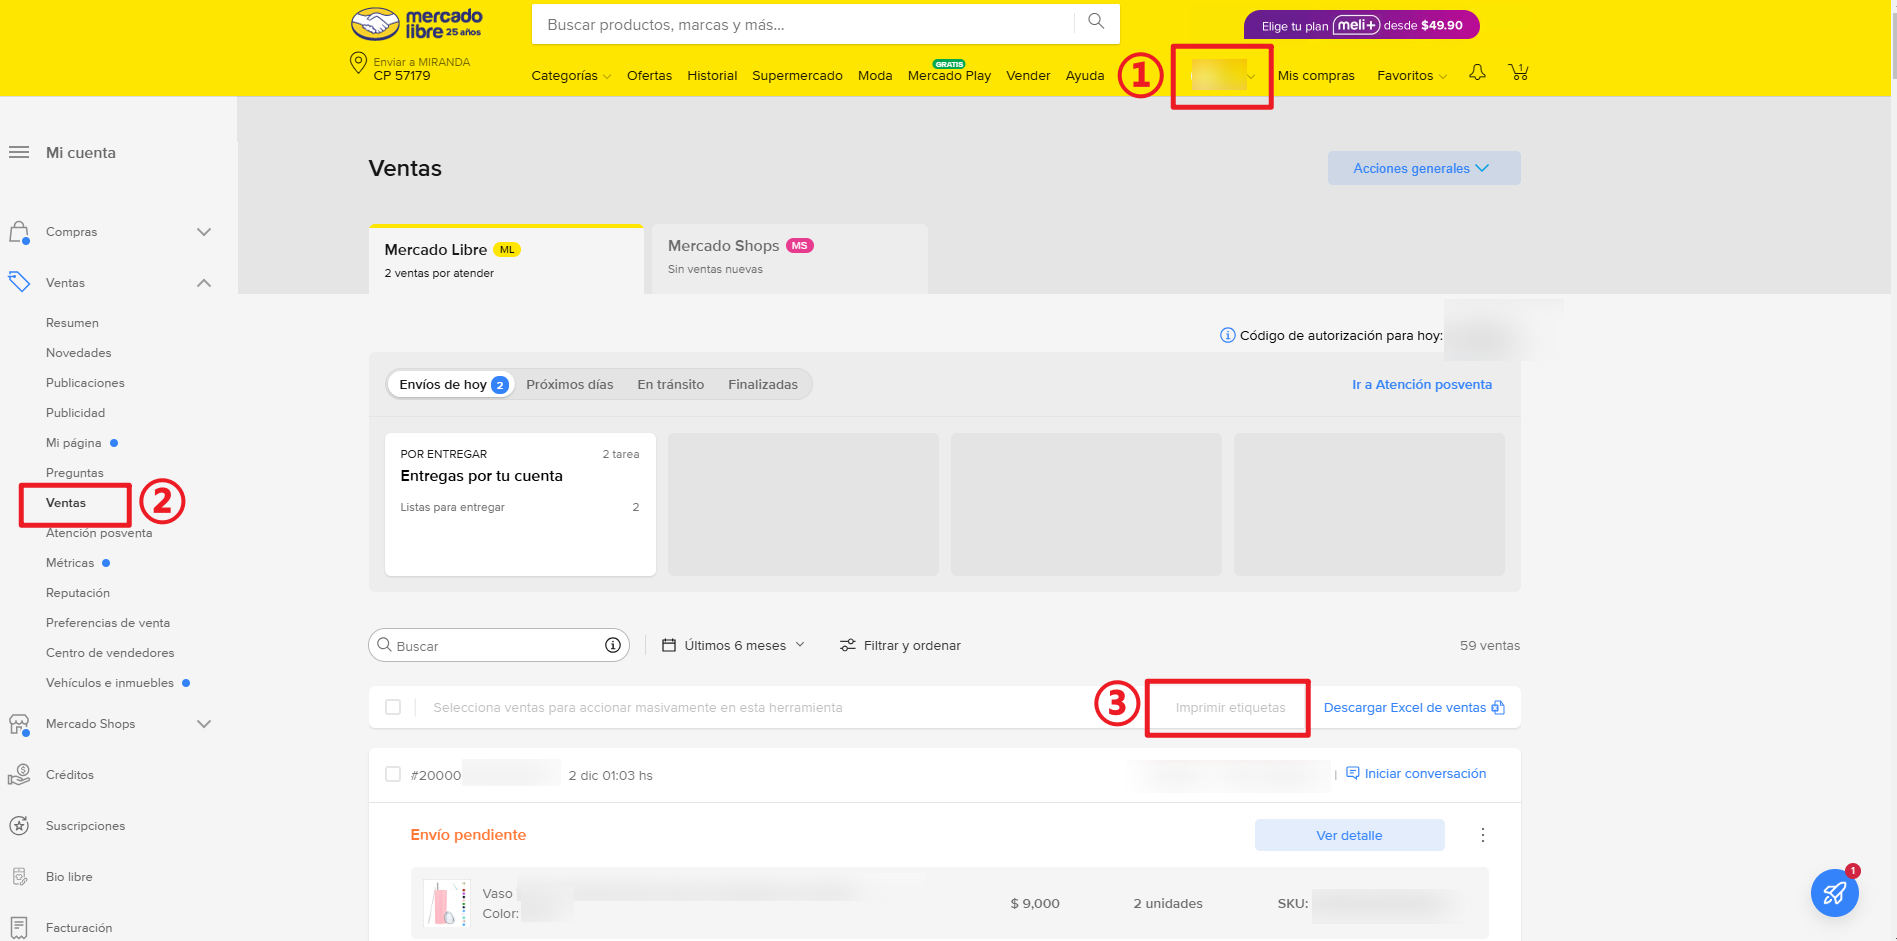Open Métricas in sidebar
The image size is (1897, 941).
(70, 563)
